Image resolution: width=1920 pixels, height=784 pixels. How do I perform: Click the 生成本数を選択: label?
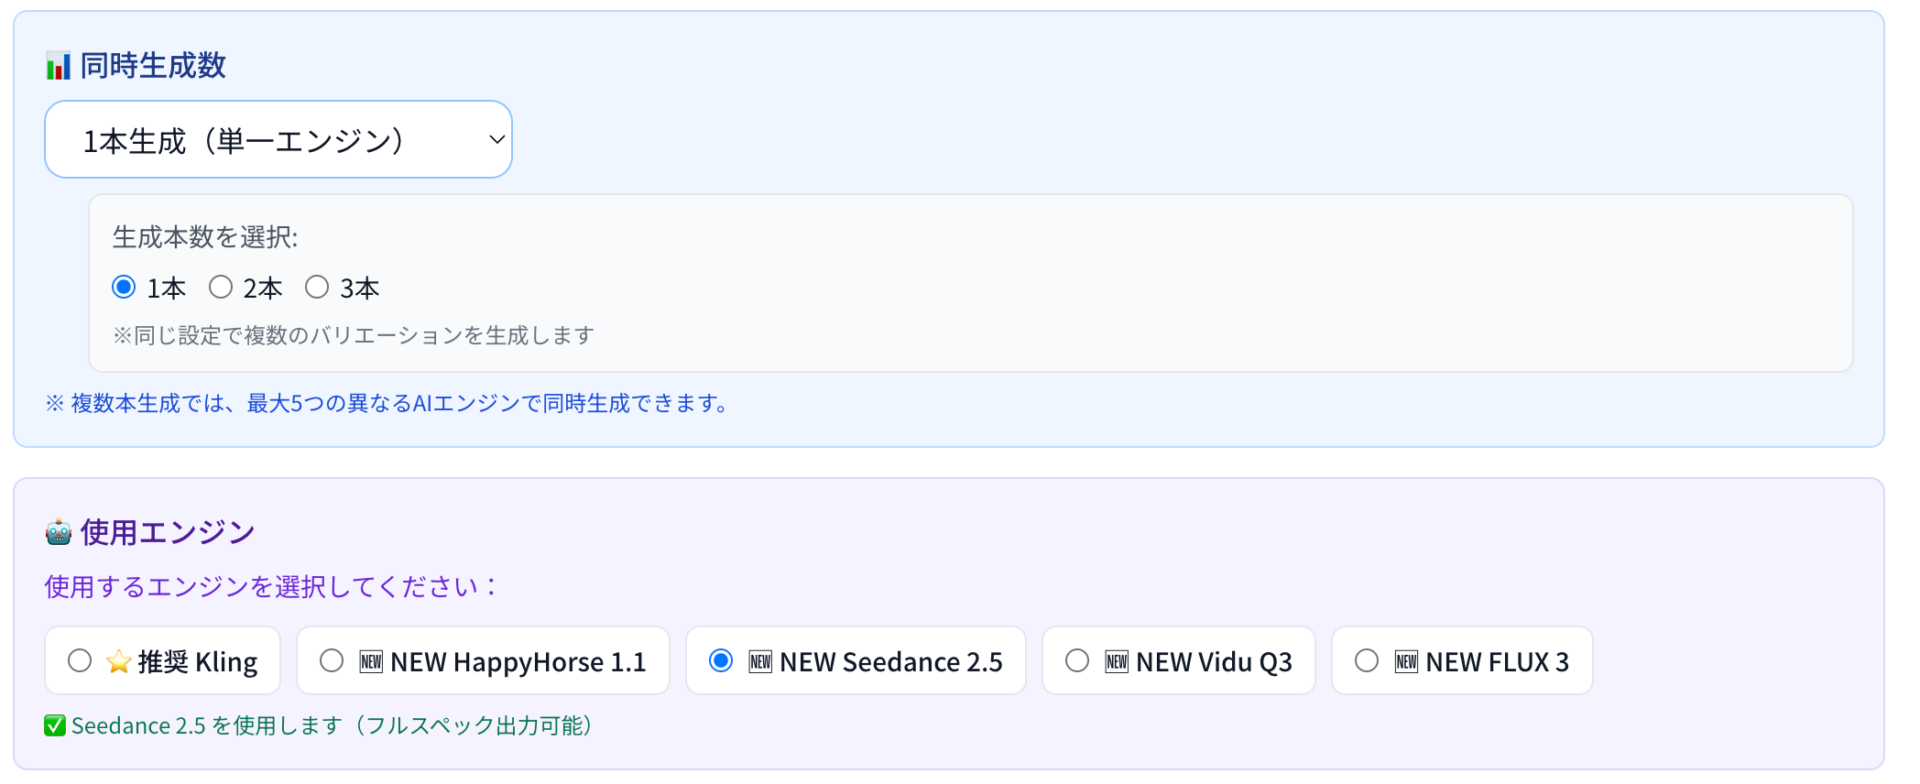(x=205, y=237)
